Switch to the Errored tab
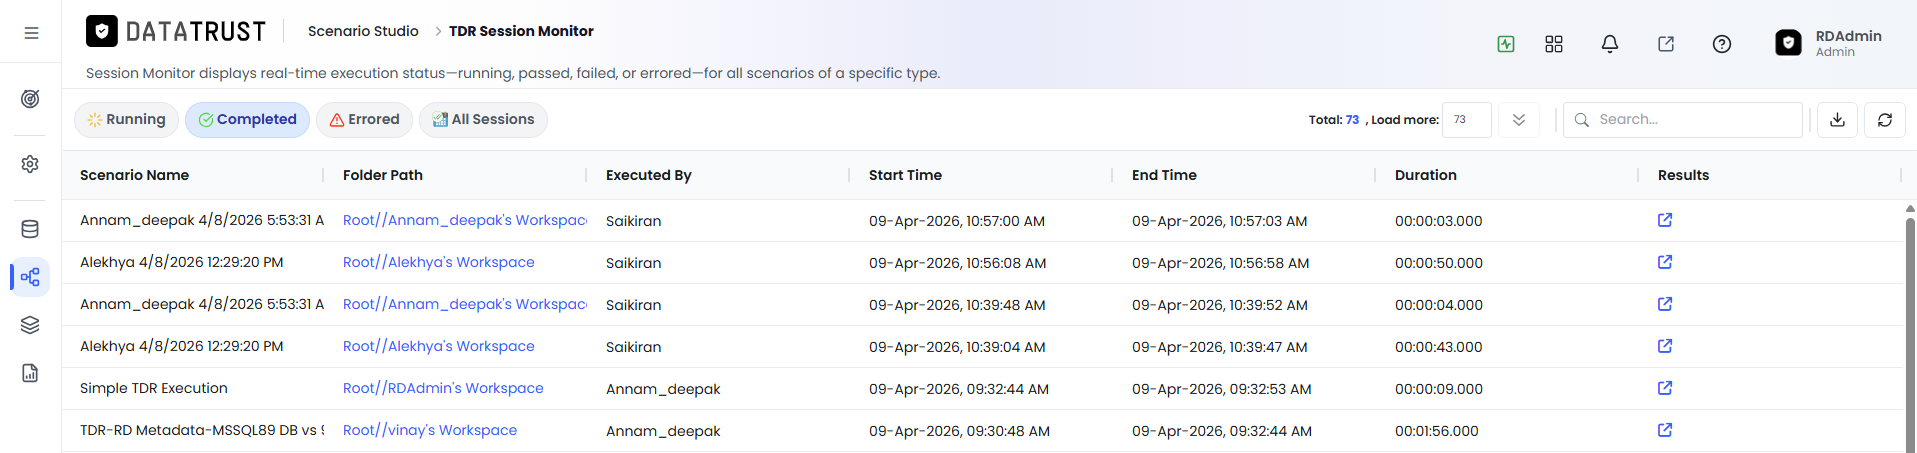 (x=364, y=120)
